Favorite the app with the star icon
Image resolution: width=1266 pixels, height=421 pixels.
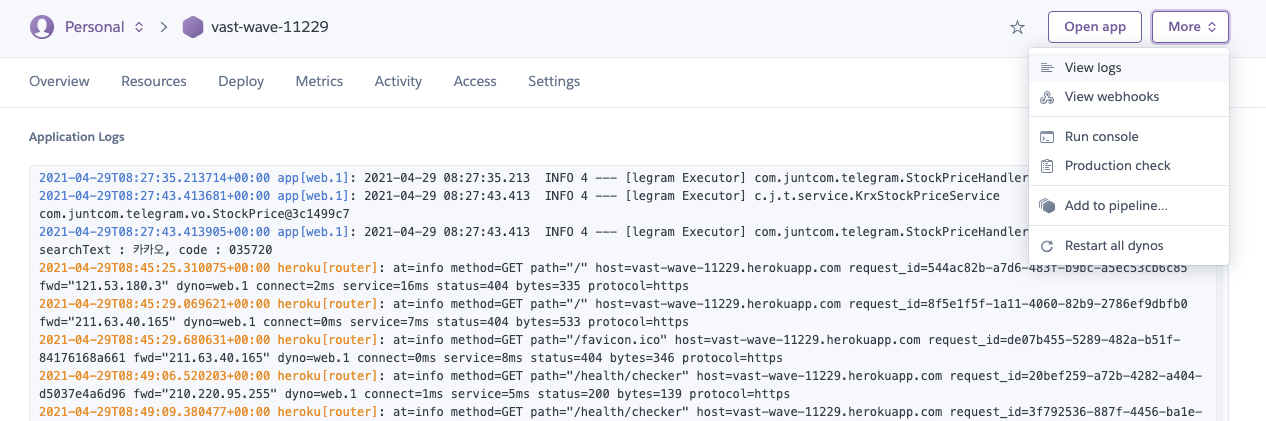1017,27
